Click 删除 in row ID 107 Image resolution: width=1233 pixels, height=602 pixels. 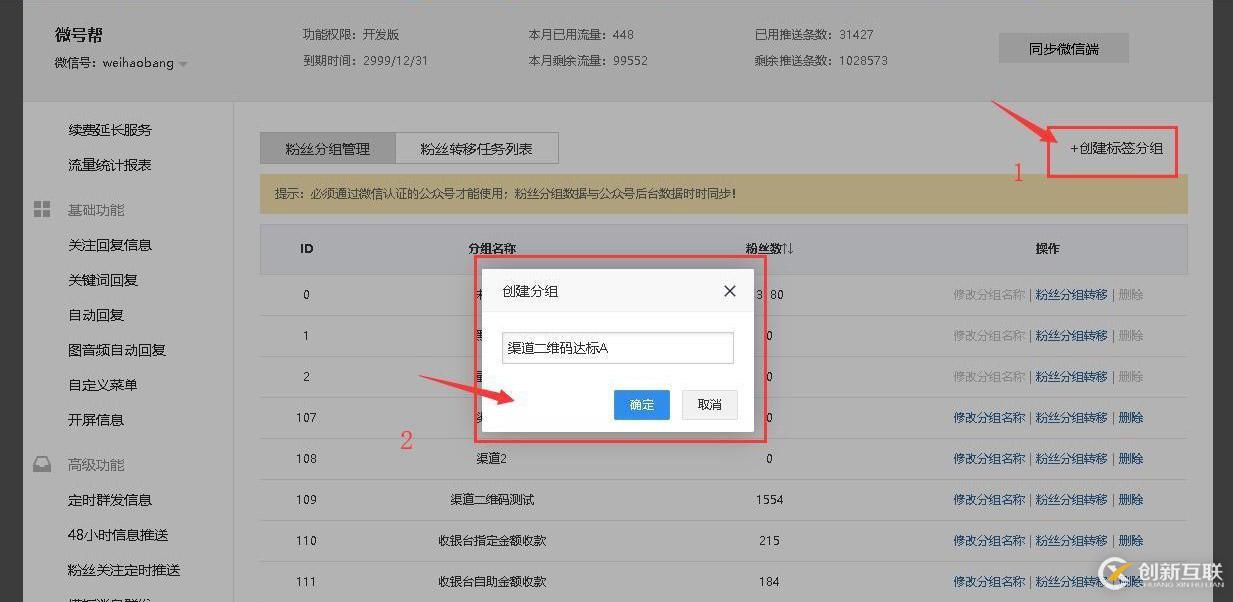click(x=1130, y=417)
